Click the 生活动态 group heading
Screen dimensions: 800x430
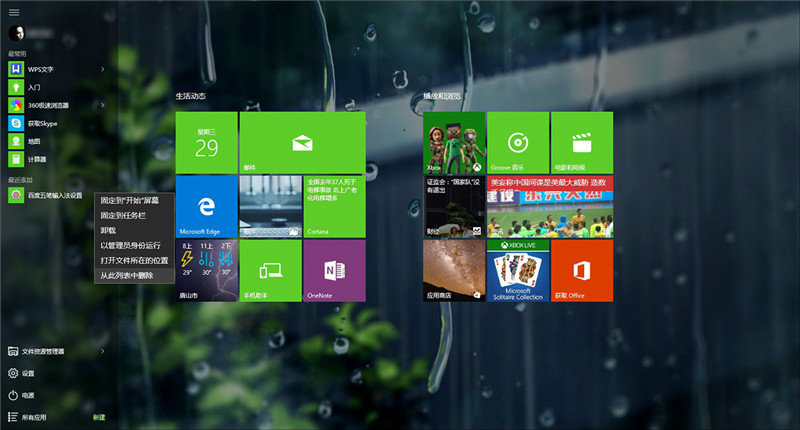190,96
